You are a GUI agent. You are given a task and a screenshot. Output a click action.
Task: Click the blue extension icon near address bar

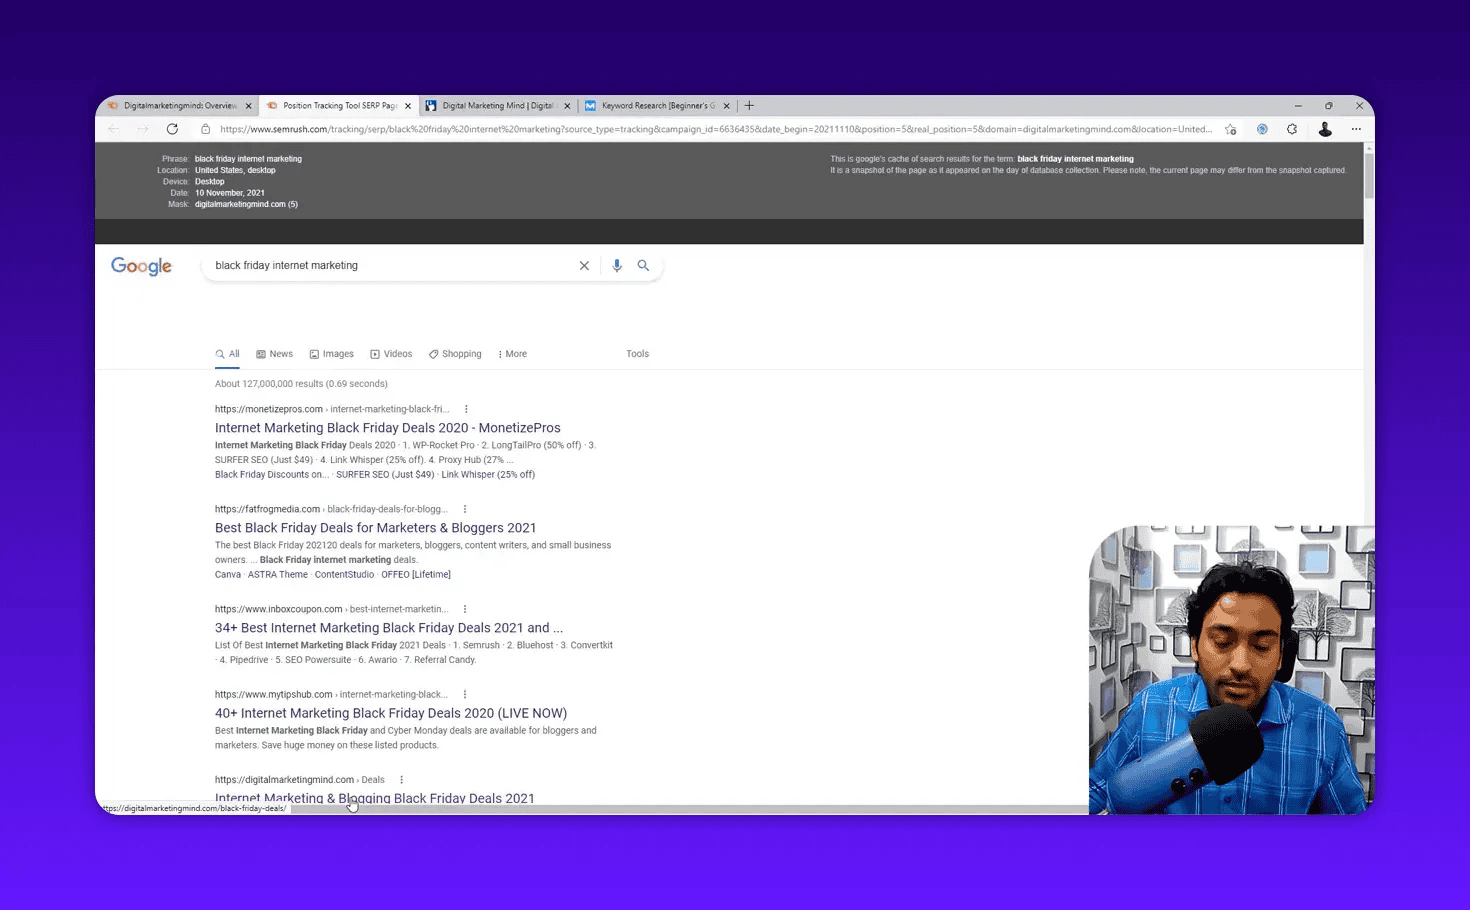(x=1262, y=129)
